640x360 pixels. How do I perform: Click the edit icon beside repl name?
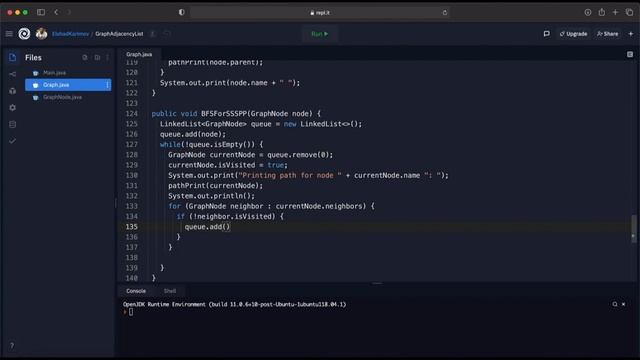(153, 34)
